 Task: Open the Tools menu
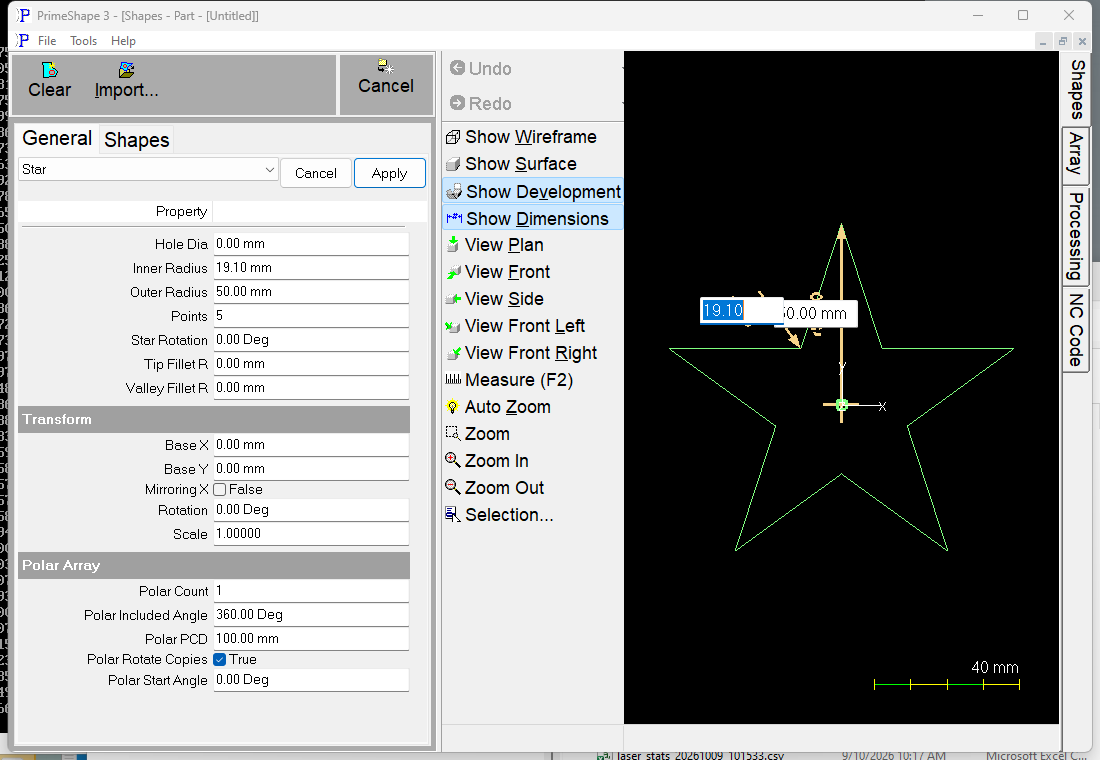83,41
